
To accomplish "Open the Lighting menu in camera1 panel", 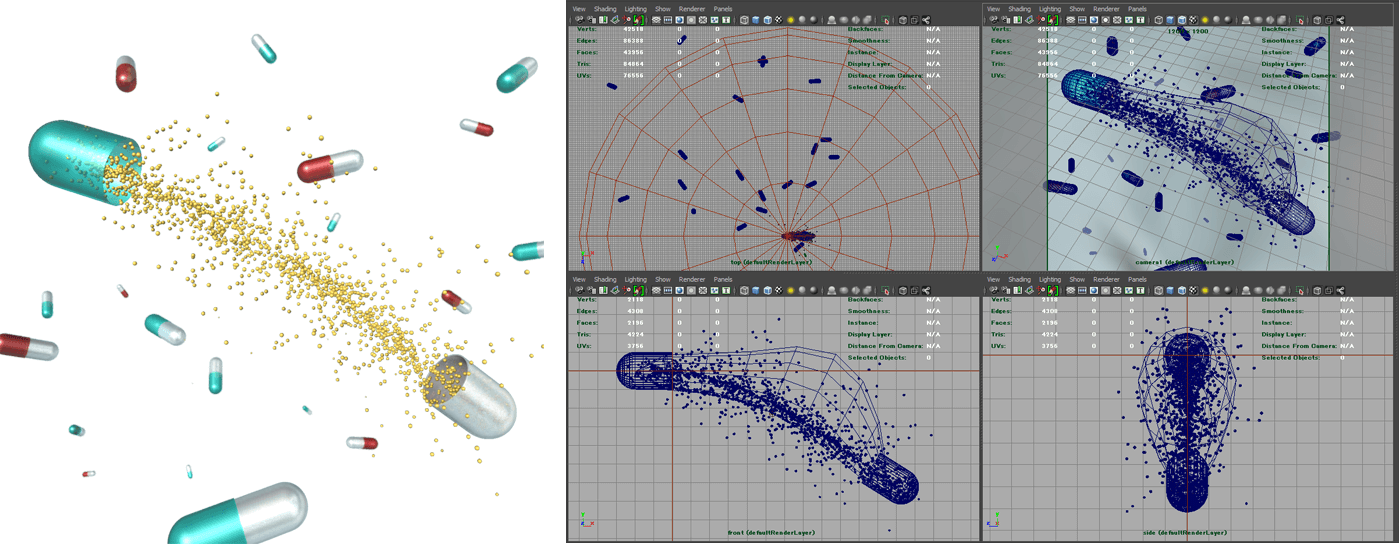I will [1049, 9].
